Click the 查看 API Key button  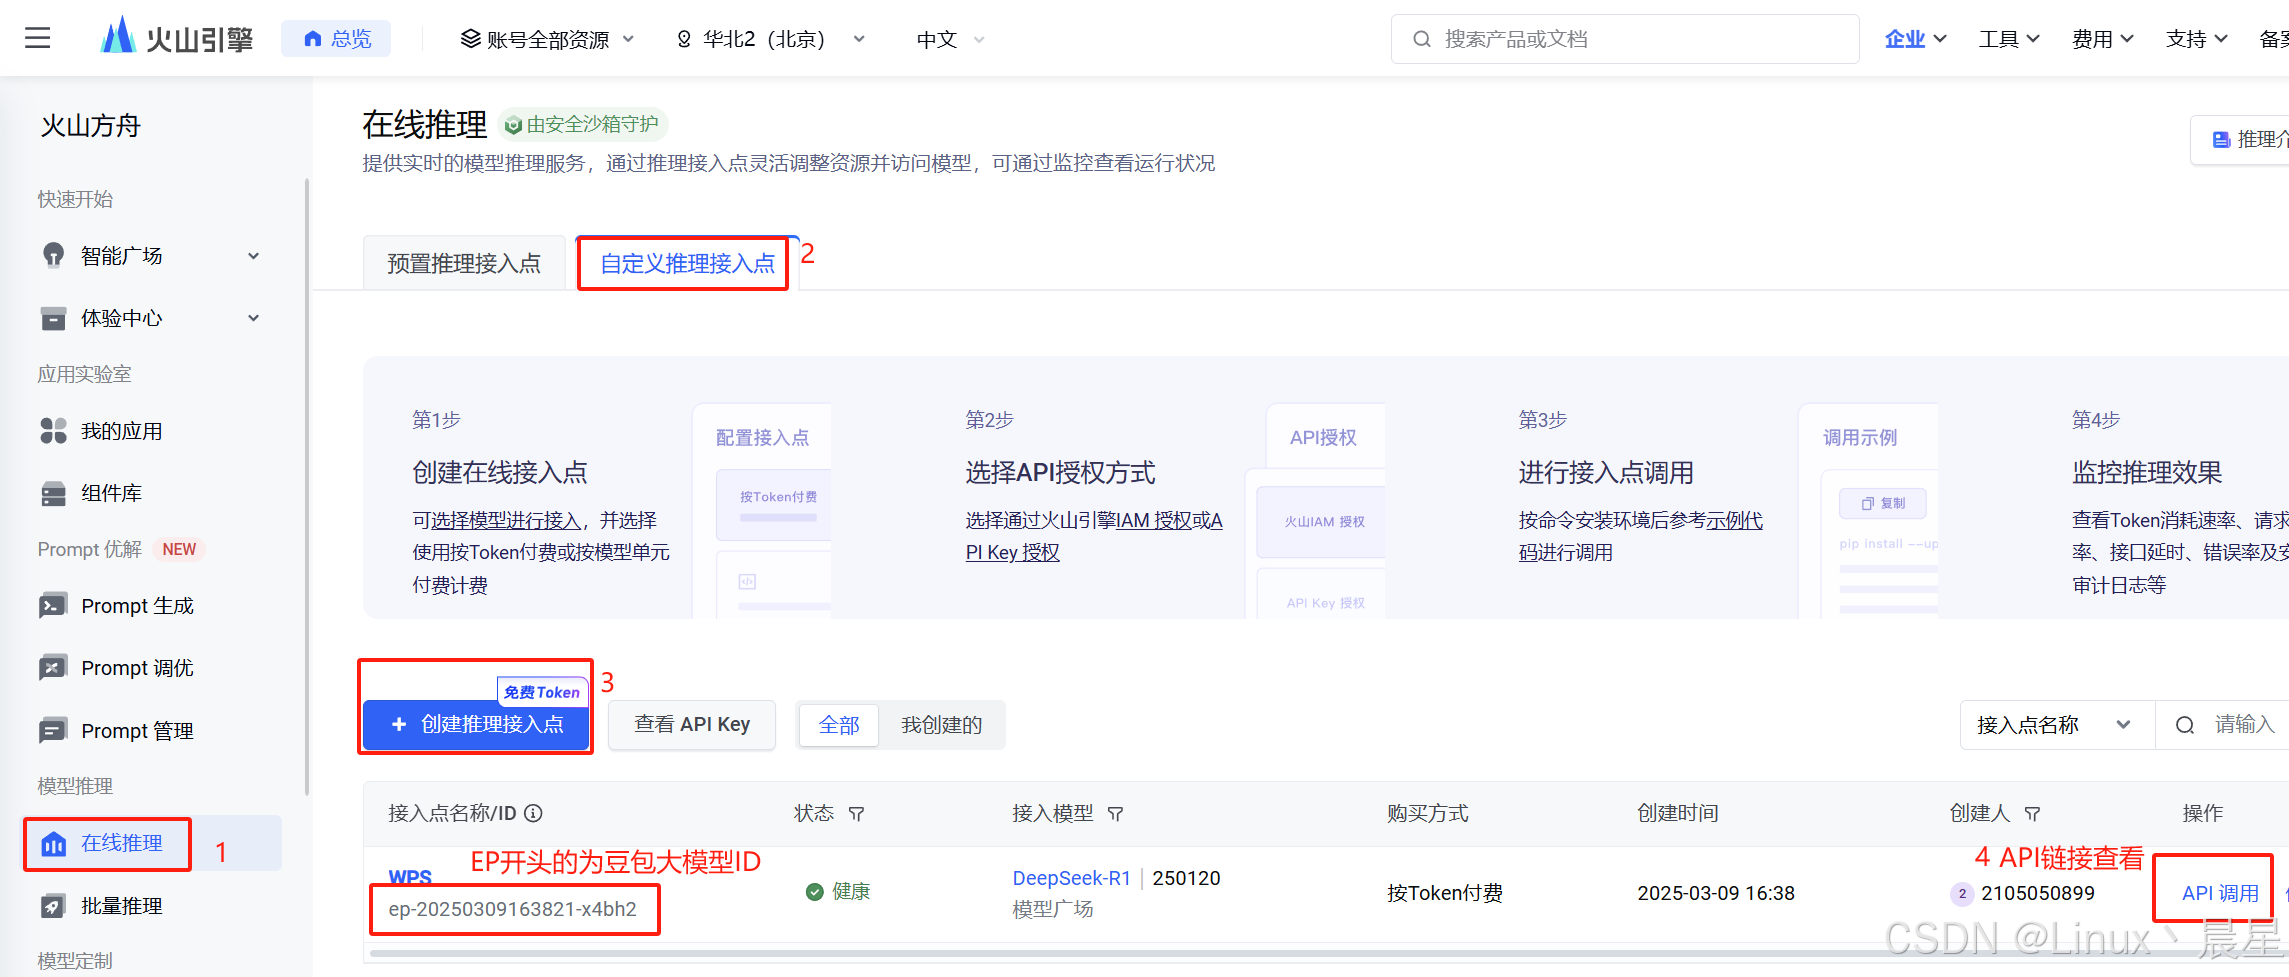(x=692, y=724)
